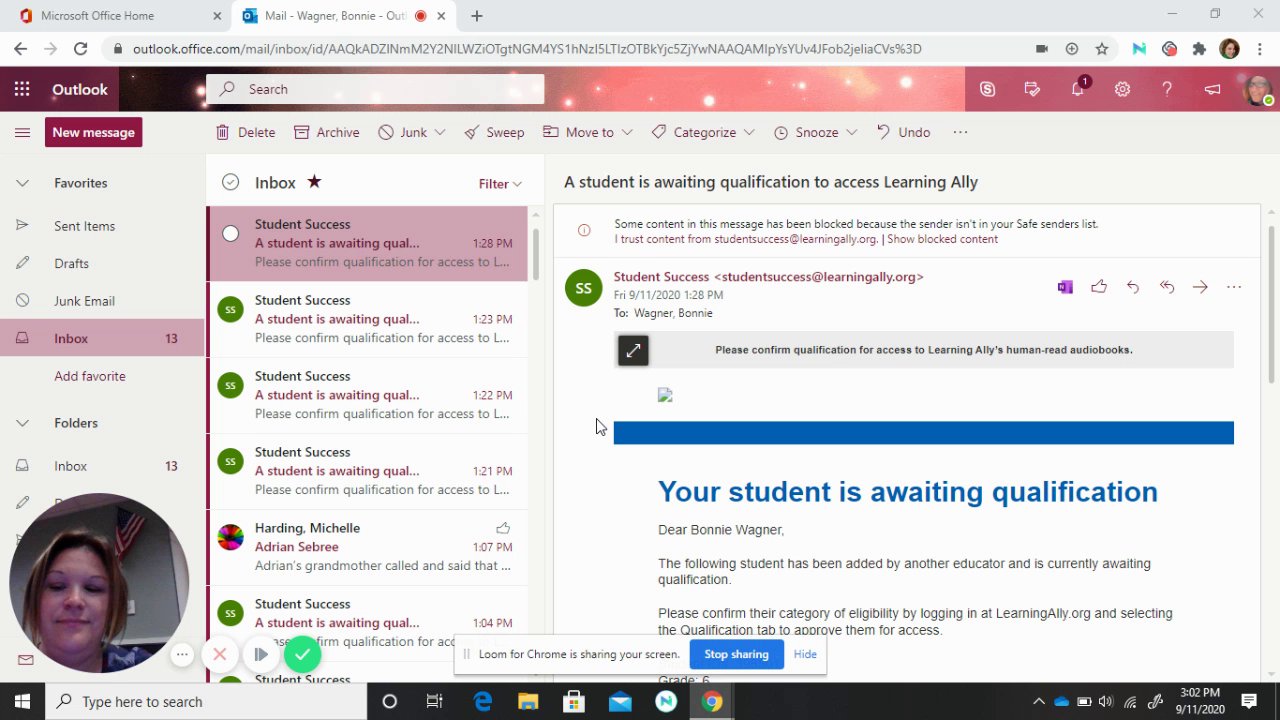Mark the message as Junk
This screenshot has height=720, width=1280.
click(x=402, y=132)
